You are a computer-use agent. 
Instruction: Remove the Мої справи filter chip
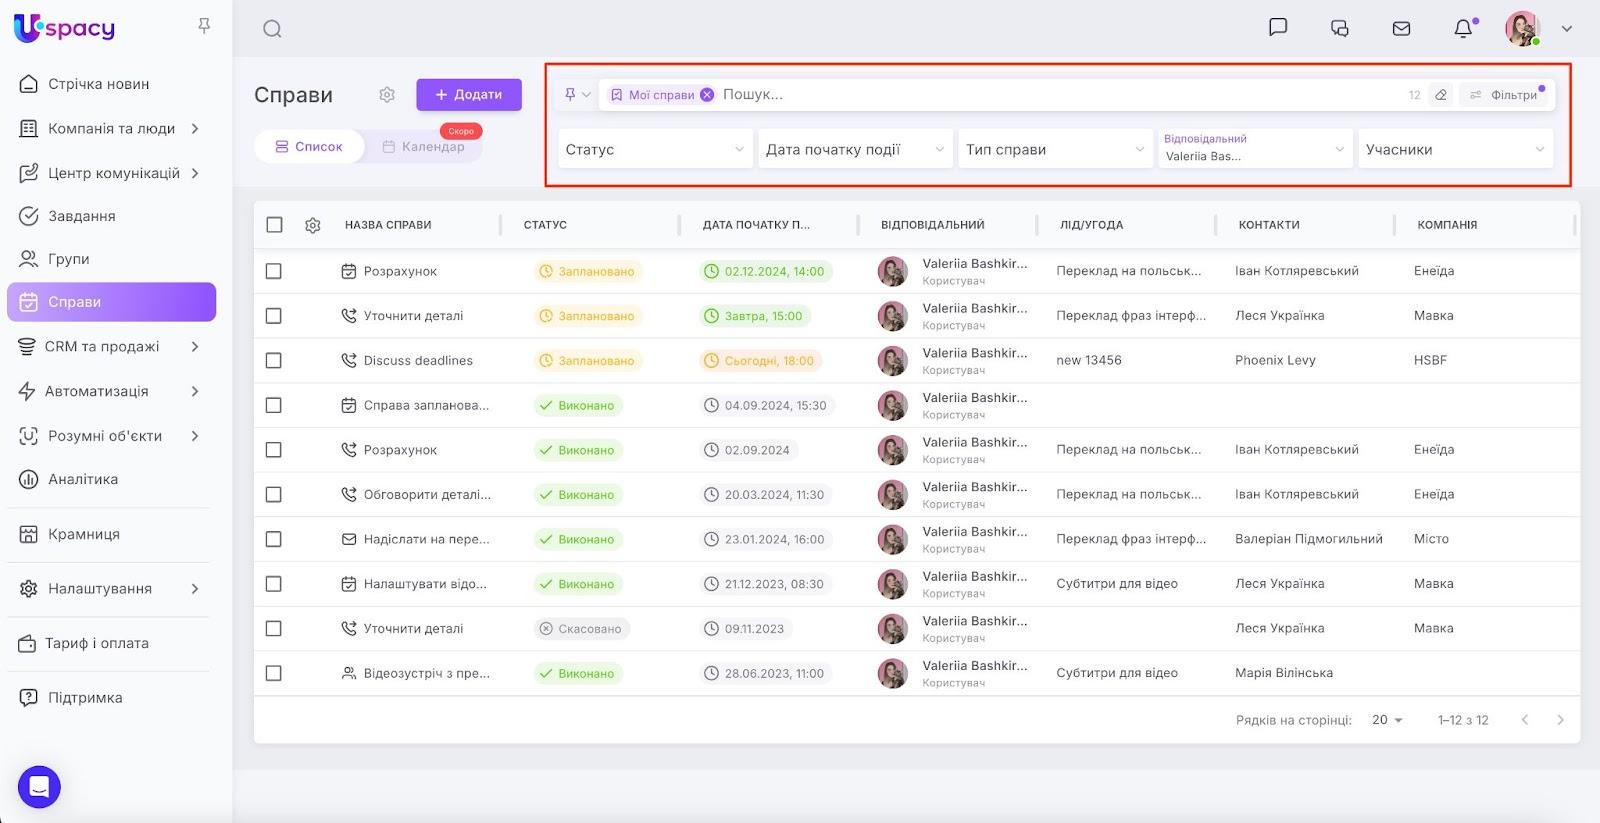(x=707, y=95)
